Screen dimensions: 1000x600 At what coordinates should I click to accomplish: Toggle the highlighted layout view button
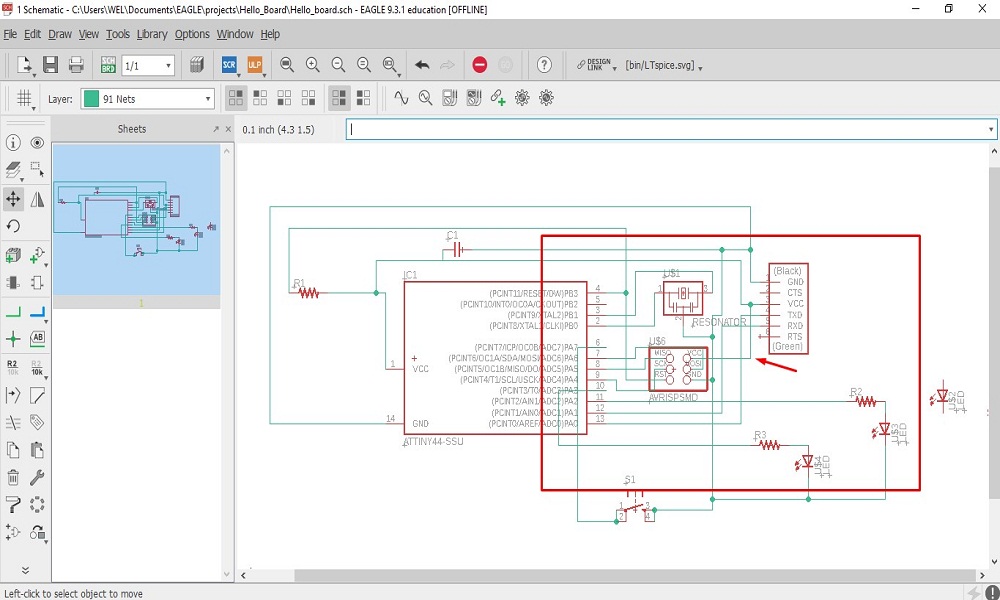(339, 98)
